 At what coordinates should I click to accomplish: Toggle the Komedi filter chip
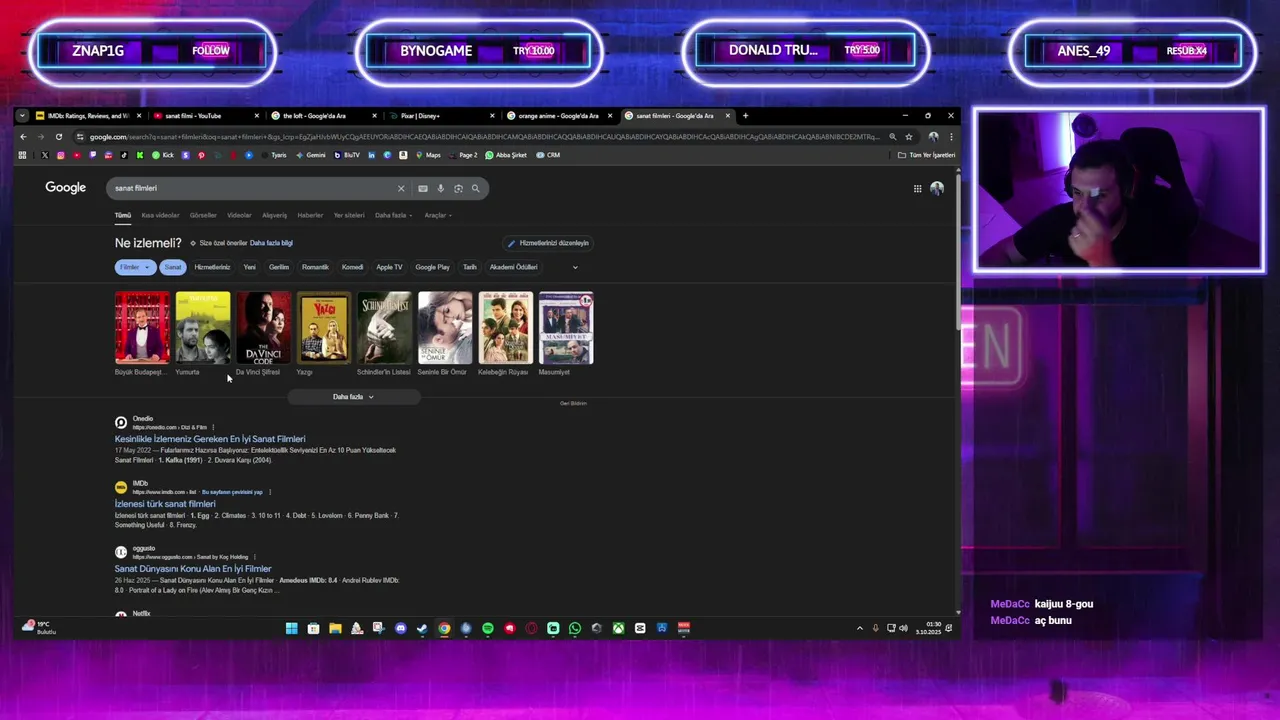353,267
